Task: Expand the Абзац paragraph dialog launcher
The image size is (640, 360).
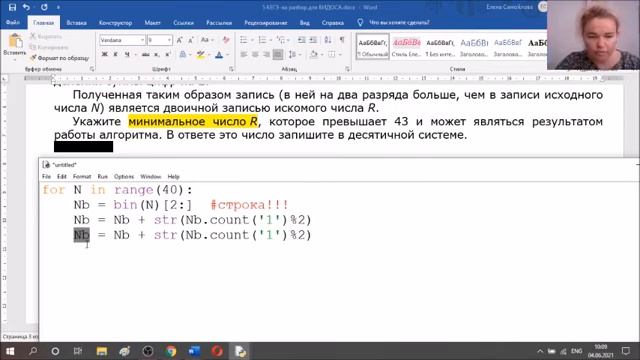Action: click(347, 69)
